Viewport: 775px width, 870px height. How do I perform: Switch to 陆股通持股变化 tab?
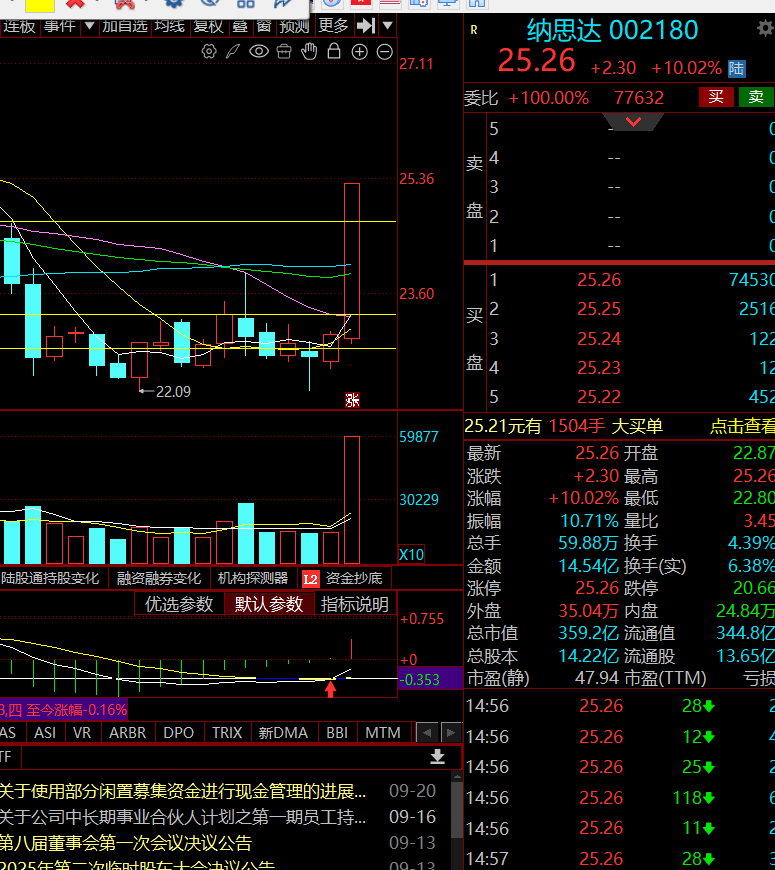coord(50,579)
